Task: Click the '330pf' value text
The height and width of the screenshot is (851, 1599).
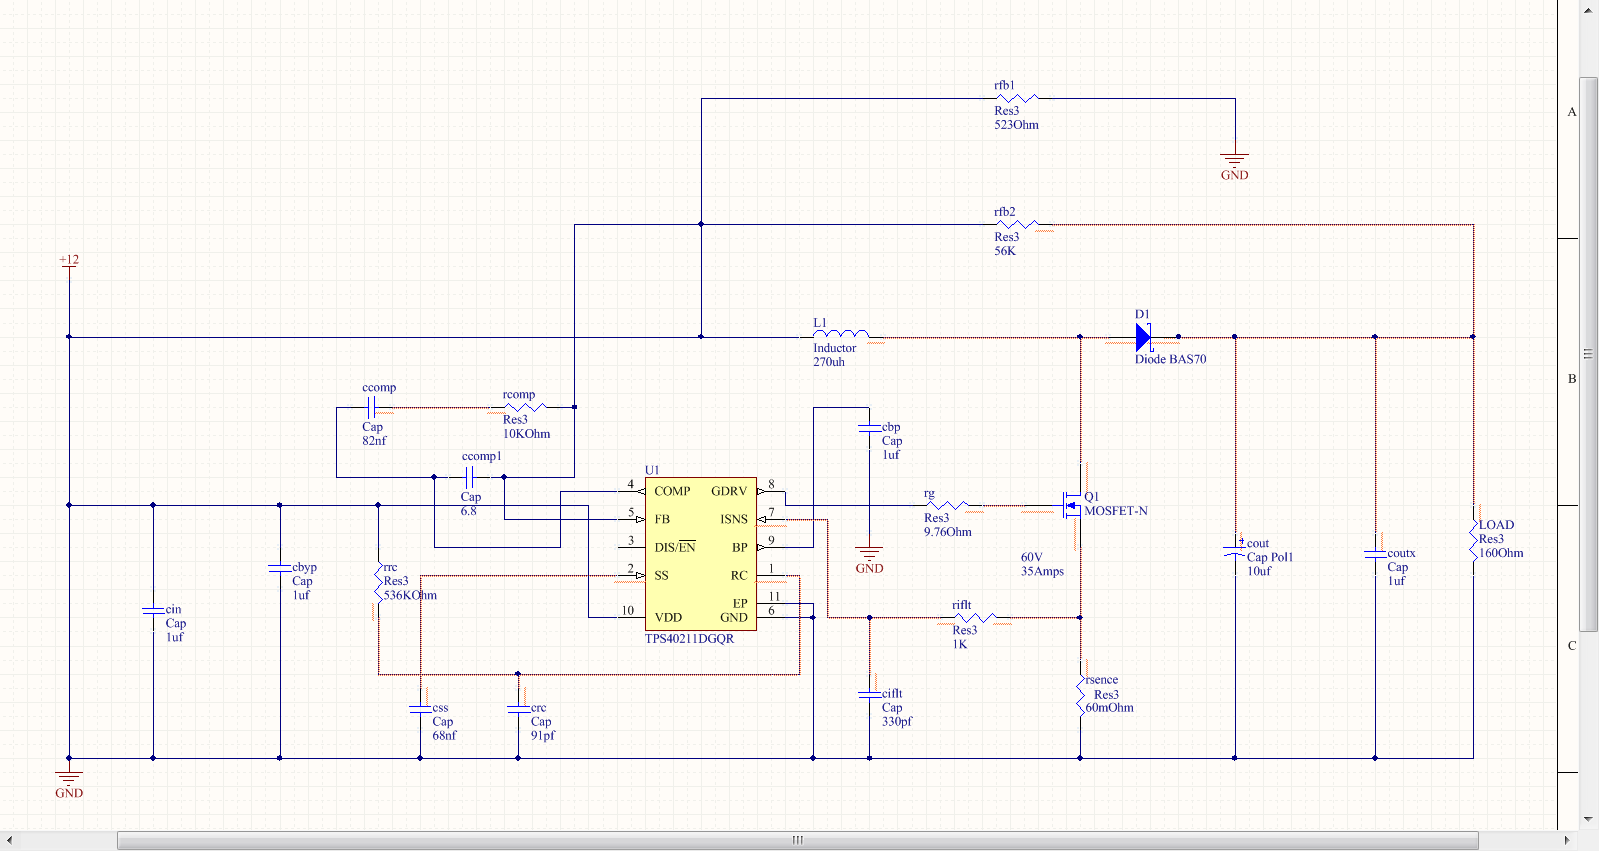Action: point(897,721)
